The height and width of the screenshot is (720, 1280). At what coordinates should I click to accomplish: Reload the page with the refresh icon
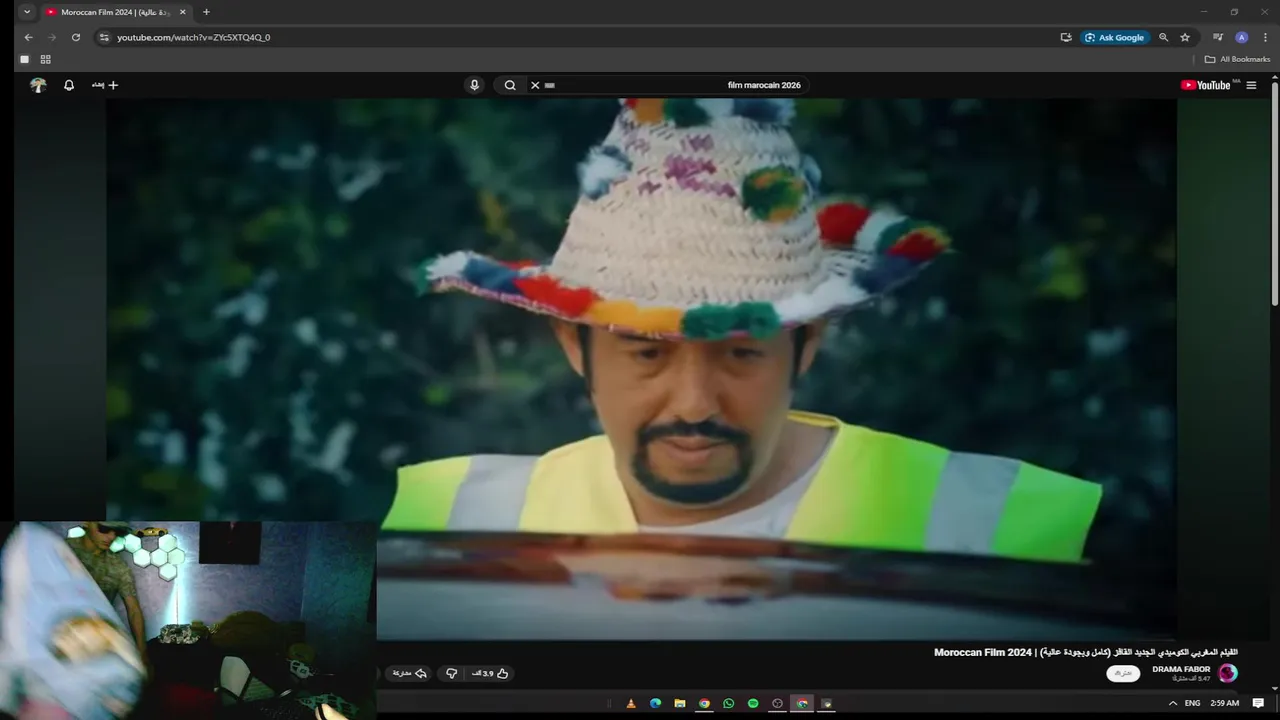tap(76, 37)
